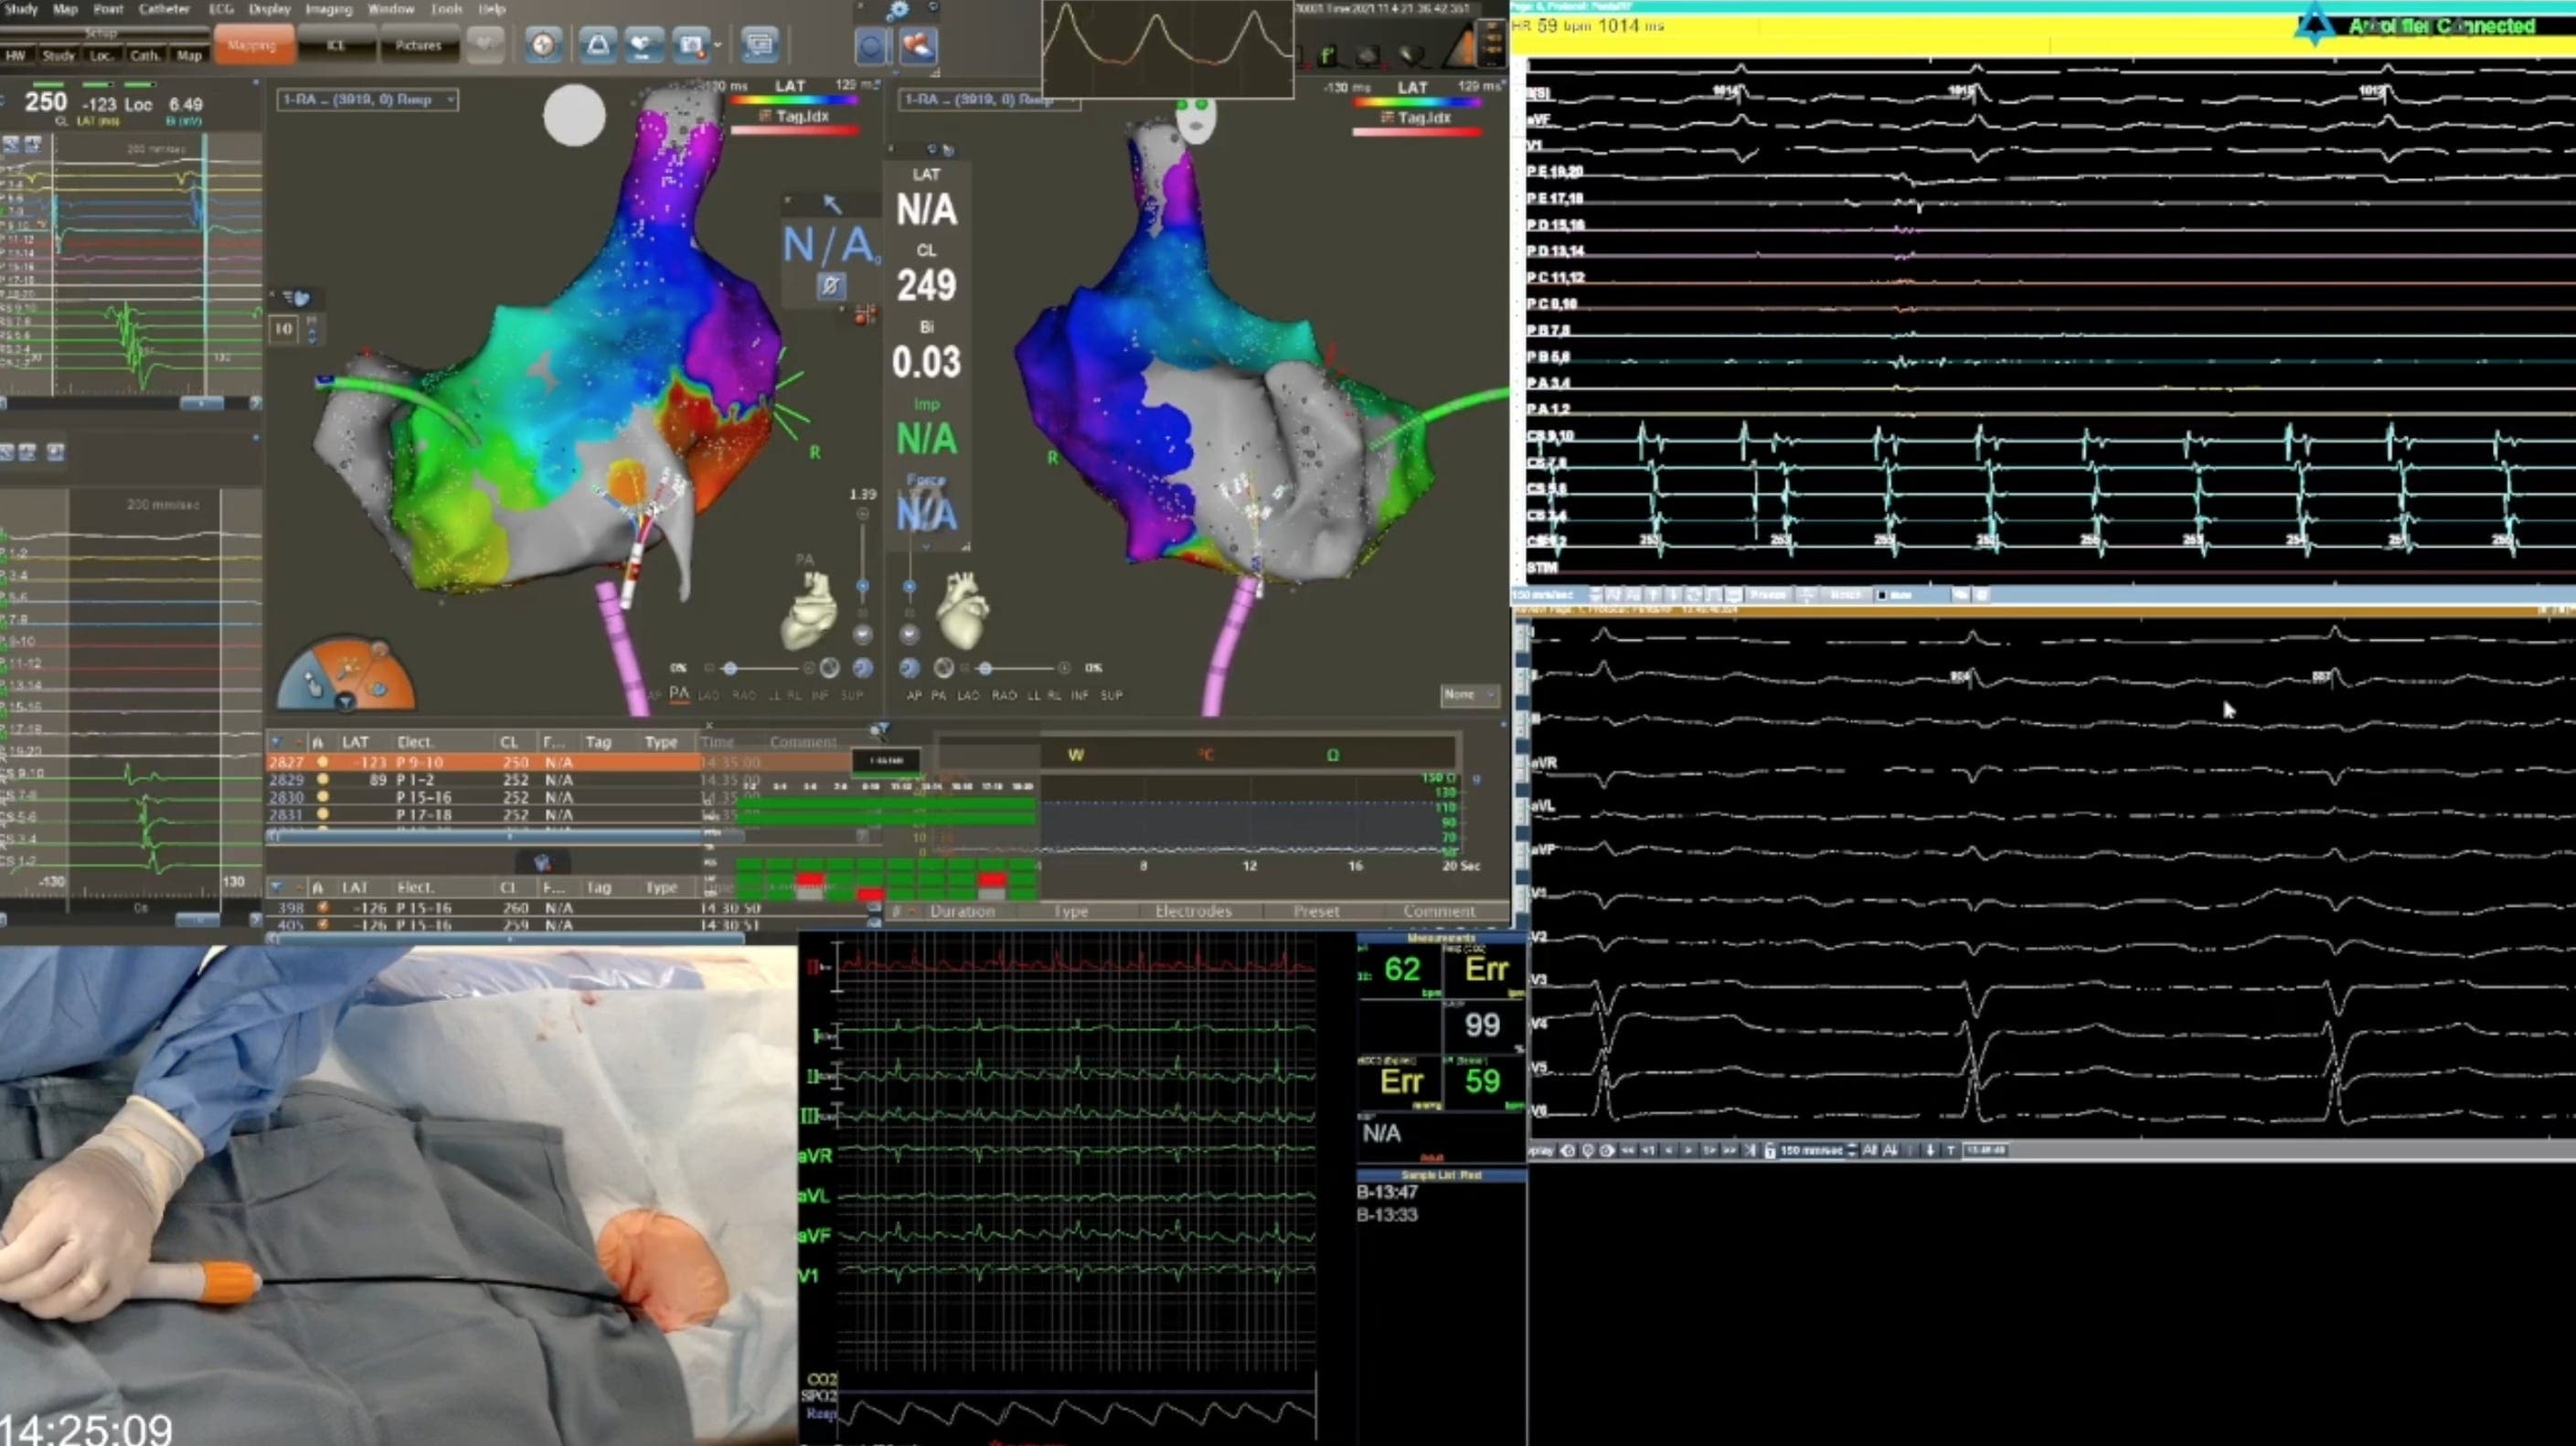Image resolution: width=2576 pixels, height=1446 pixels.
Task: Click the Loc. setup button
Action: click(102, 55)
